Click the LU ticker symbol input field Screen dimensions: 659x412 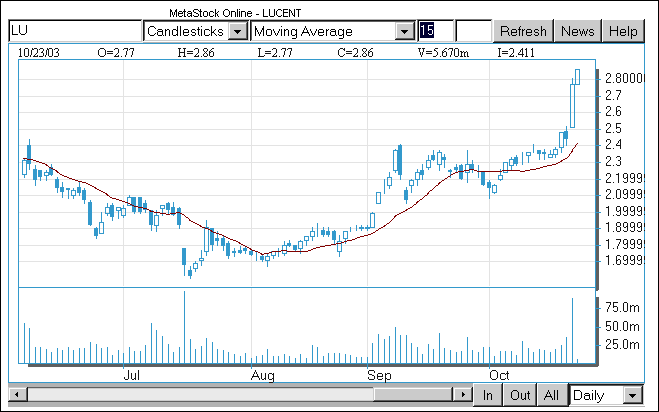(75, 31)
